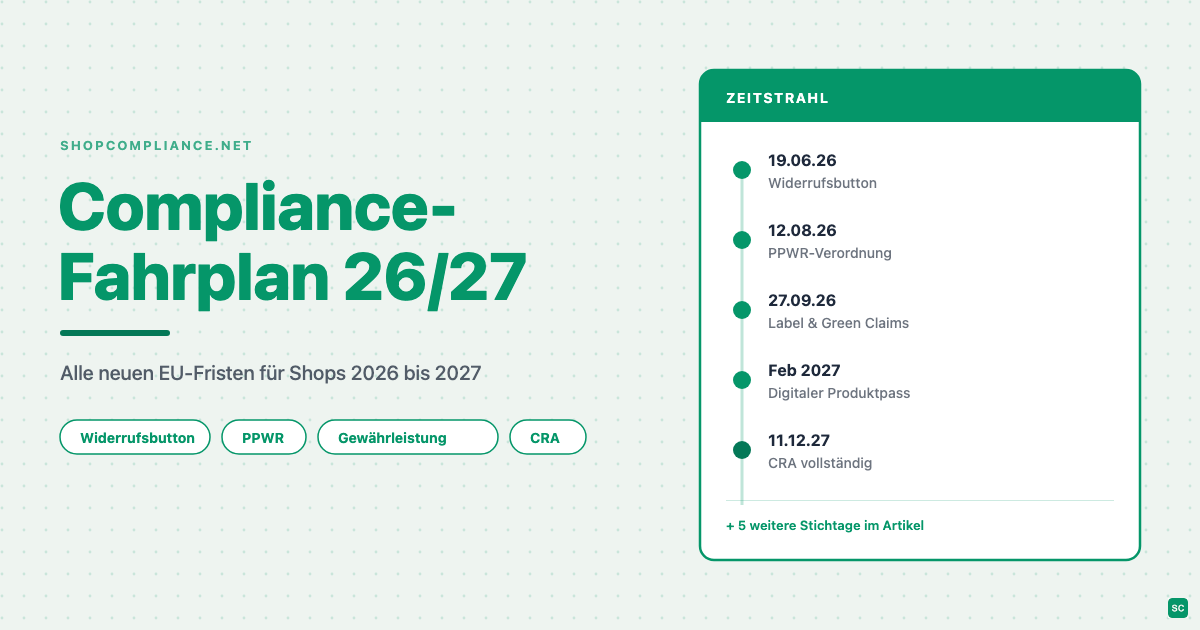Click the PPWR-Verordnung timeline entry label
Viewport: 1200px width, 630px height.
(830, 253)
